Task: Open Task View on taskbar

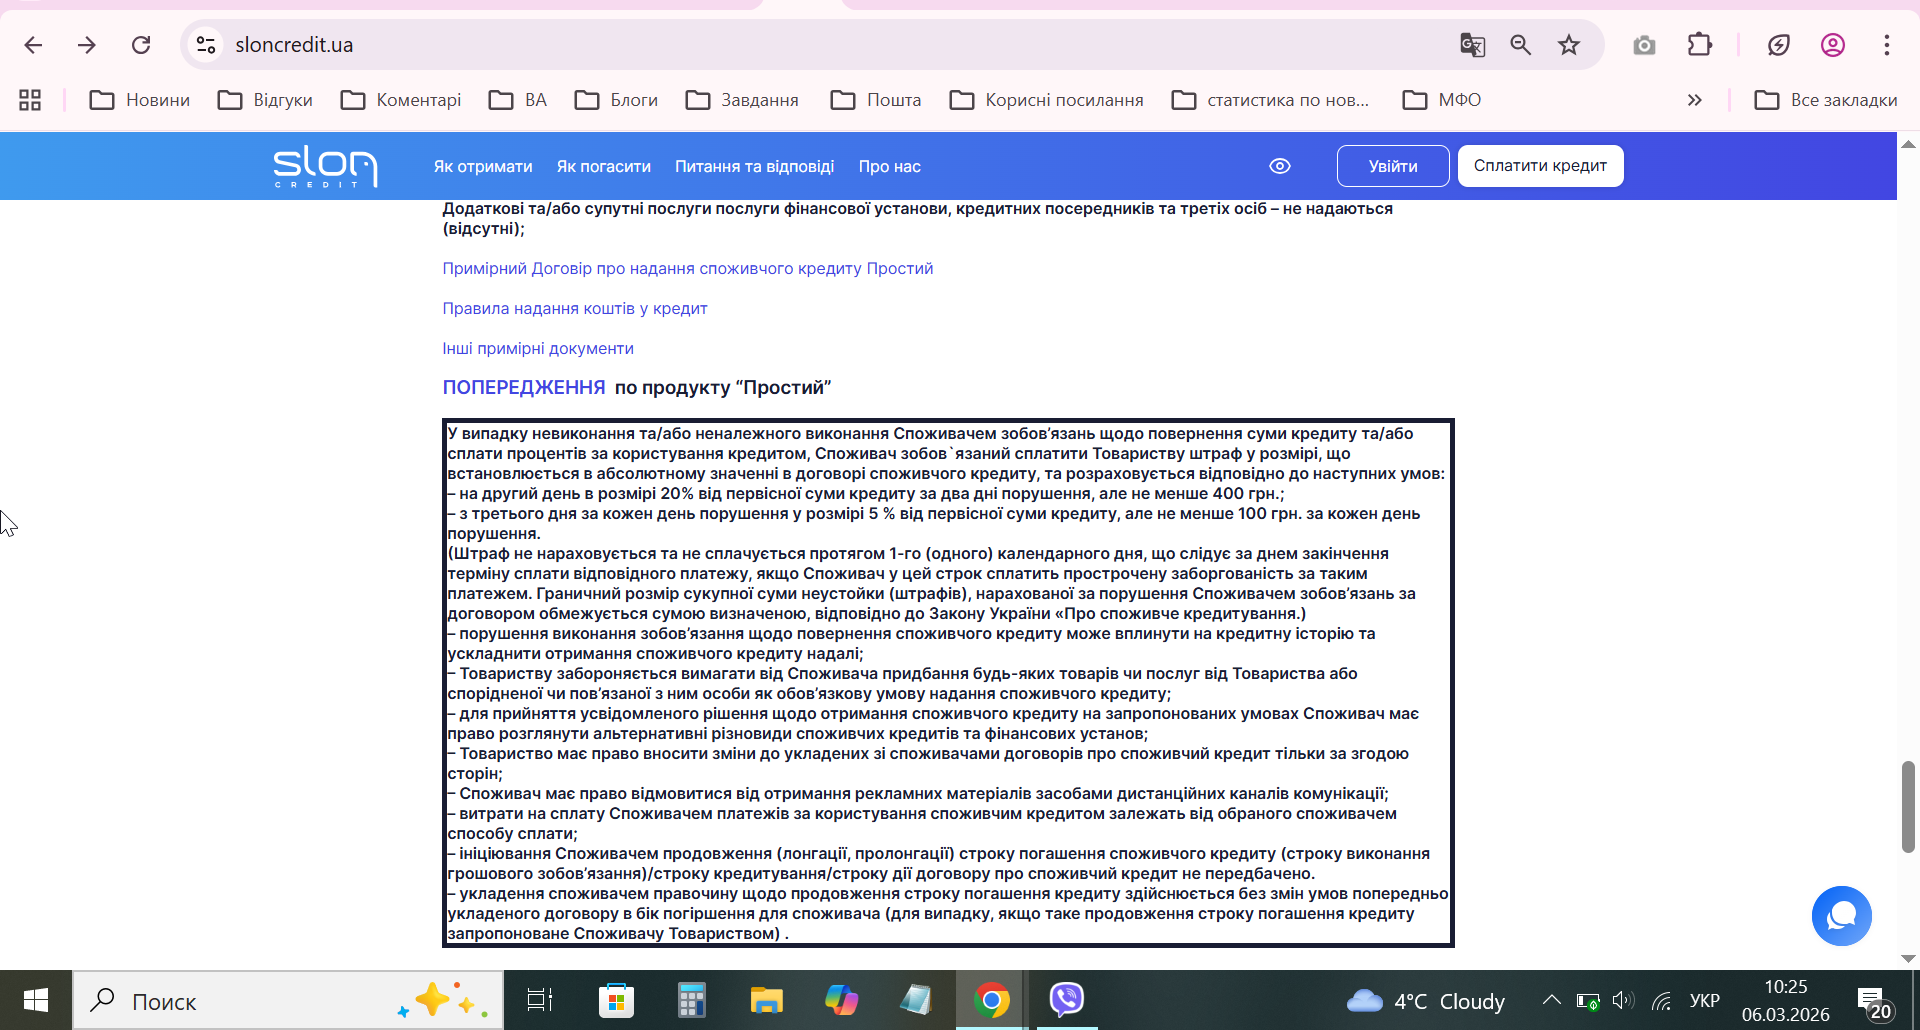Action: click(x=540, y=1000)
